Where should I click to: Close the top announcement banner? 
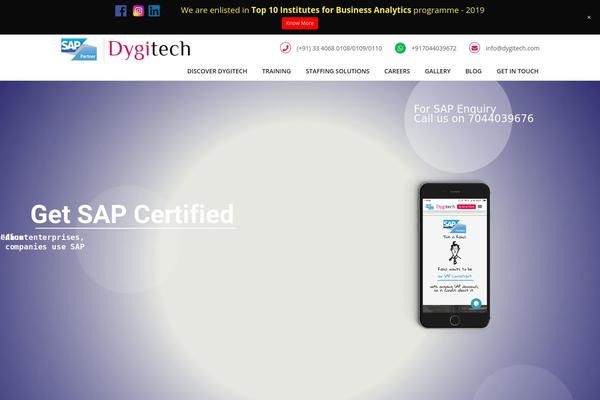pyautogui.click(x=589, y=17)
